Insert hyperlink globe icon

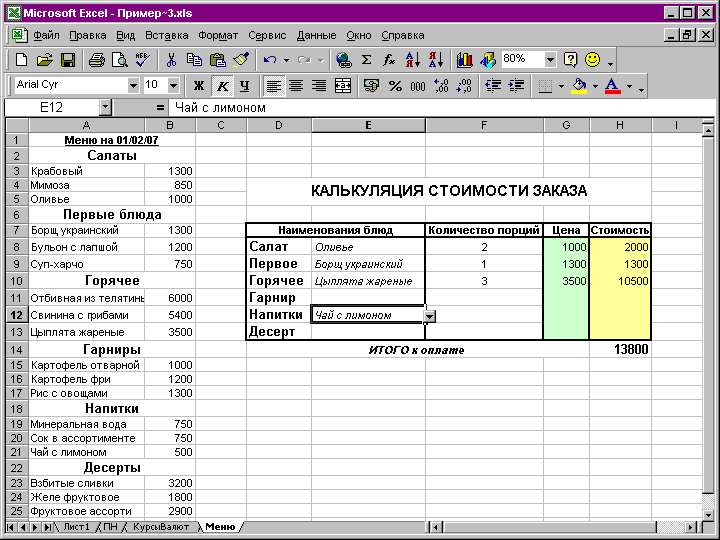click(x=343, y=60)
